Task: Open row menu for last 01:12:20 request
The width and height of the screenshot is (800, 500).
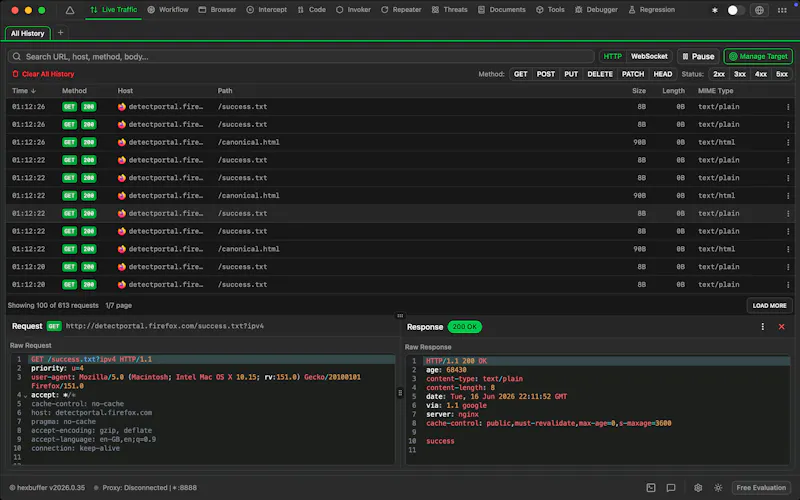Action: (788, 285)
